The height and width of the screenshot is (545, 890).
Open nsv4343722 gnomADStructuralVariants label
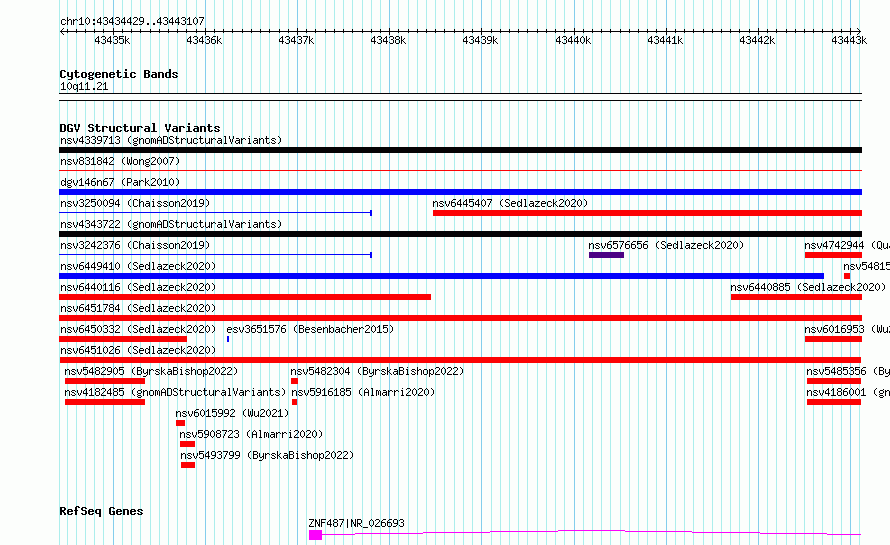(x=171, y=224)
